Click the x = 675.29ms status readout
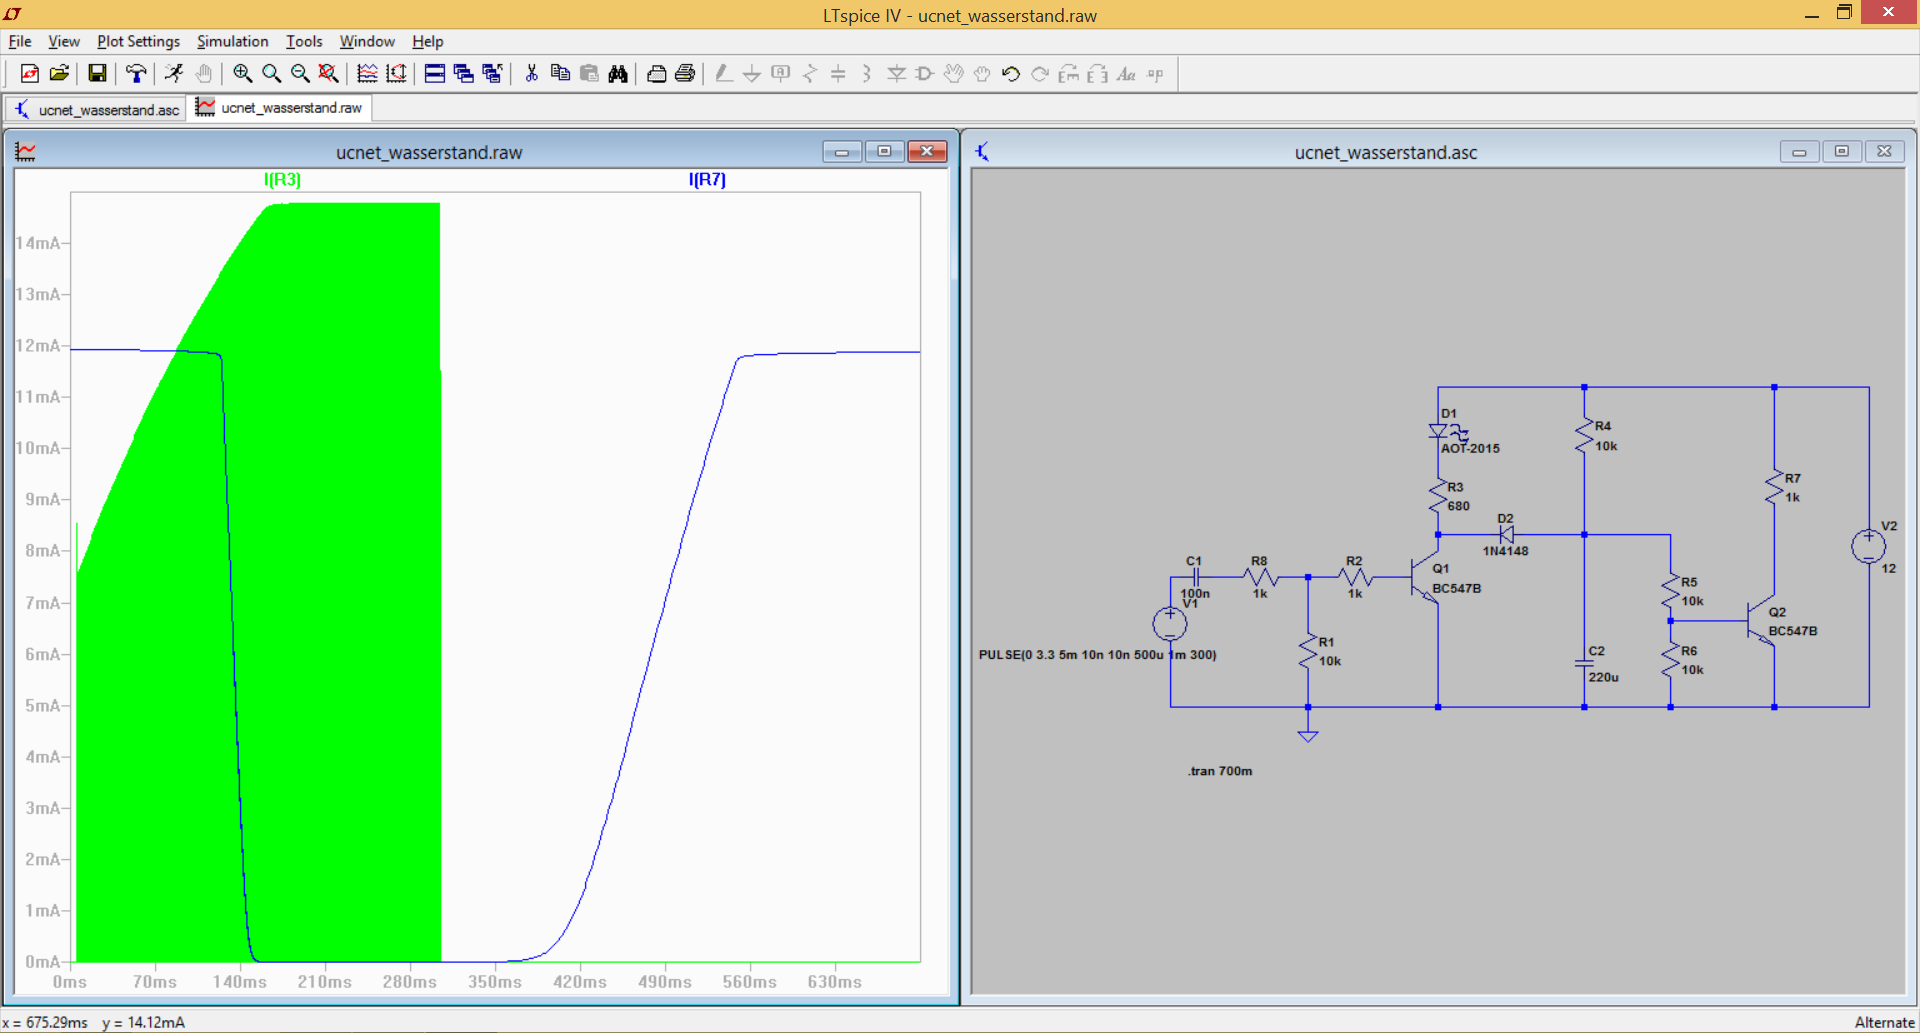Image resolution: width=1920 pixels, height=1033 pixels. pos(46,1022)
